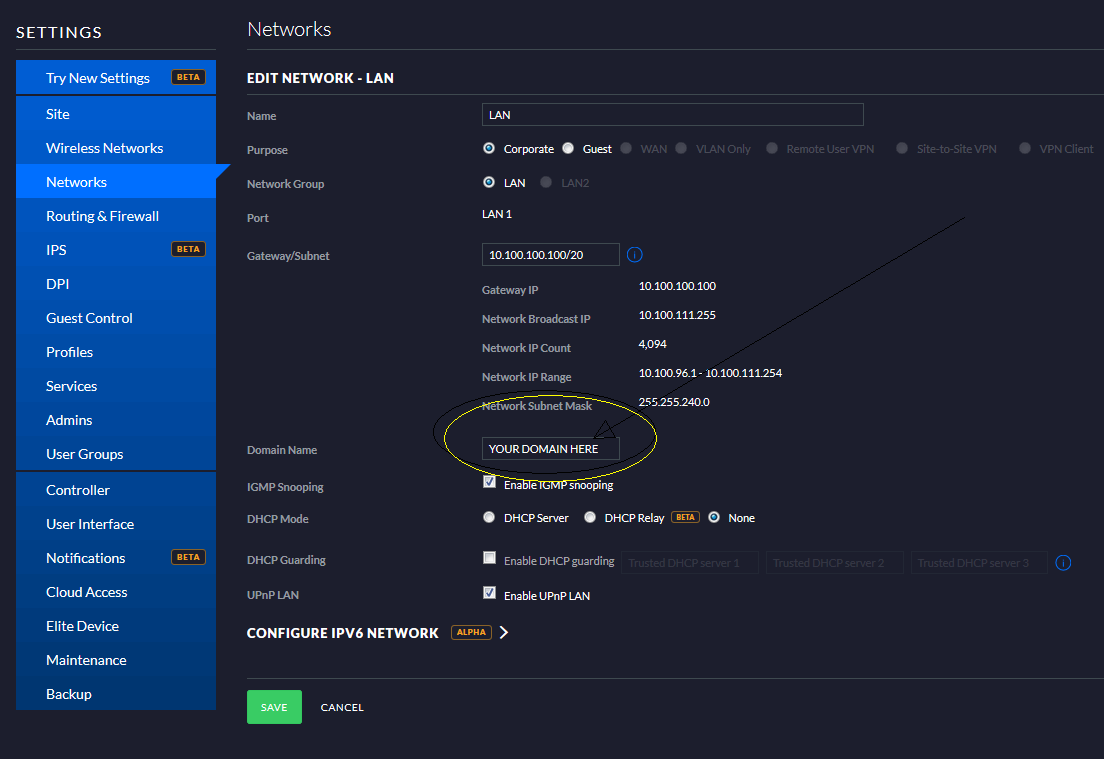Toggle the Enable UPnP LAN checkbox
The height and width of the screenshot is (759, 1104).
click(x=489, y=593)
